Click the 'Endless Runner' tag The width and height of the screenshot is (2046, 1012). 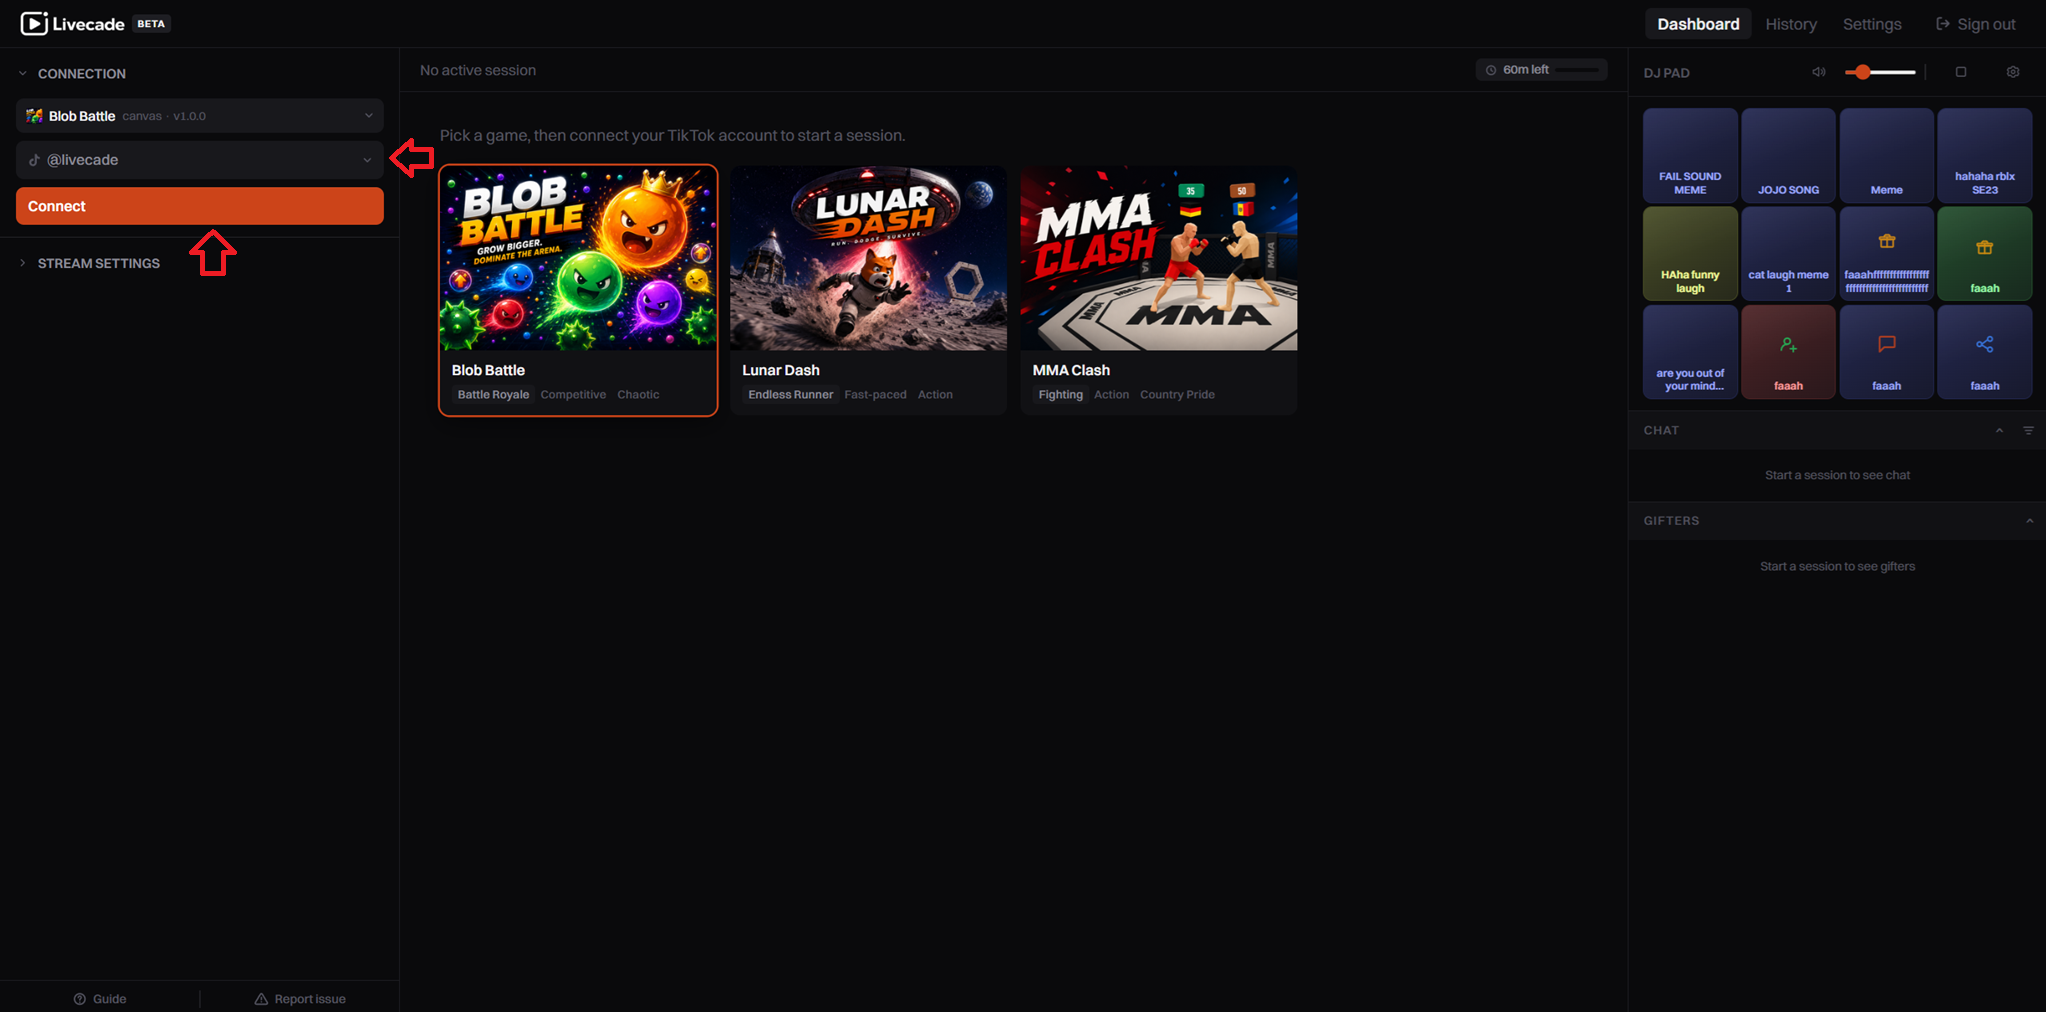(x=790, y=395)
